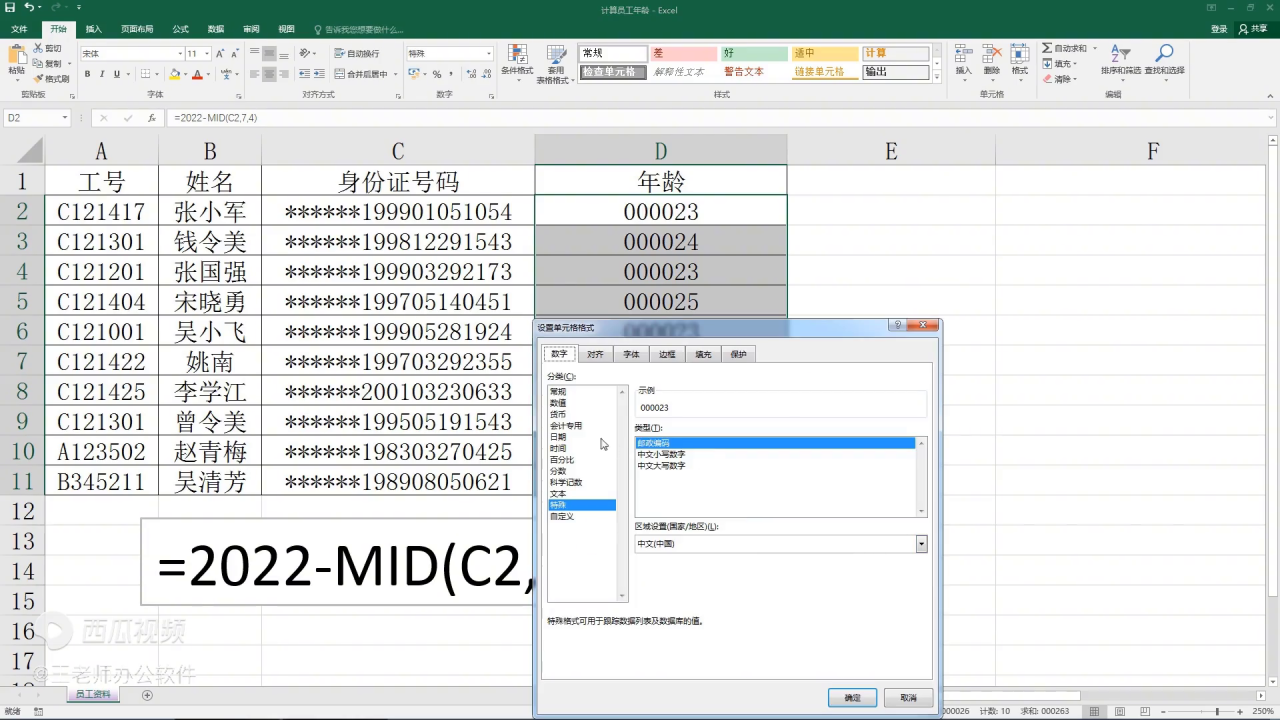Switch to the 对齐 tab in the dialog
This screenshot has height=720, width=1280.
point(595,354)
